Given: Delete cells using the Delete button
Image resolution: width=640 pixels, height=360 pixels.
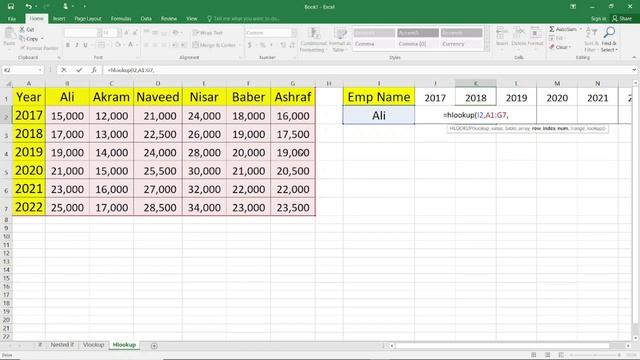Looking at the screenshot, I should coord(518,37).
